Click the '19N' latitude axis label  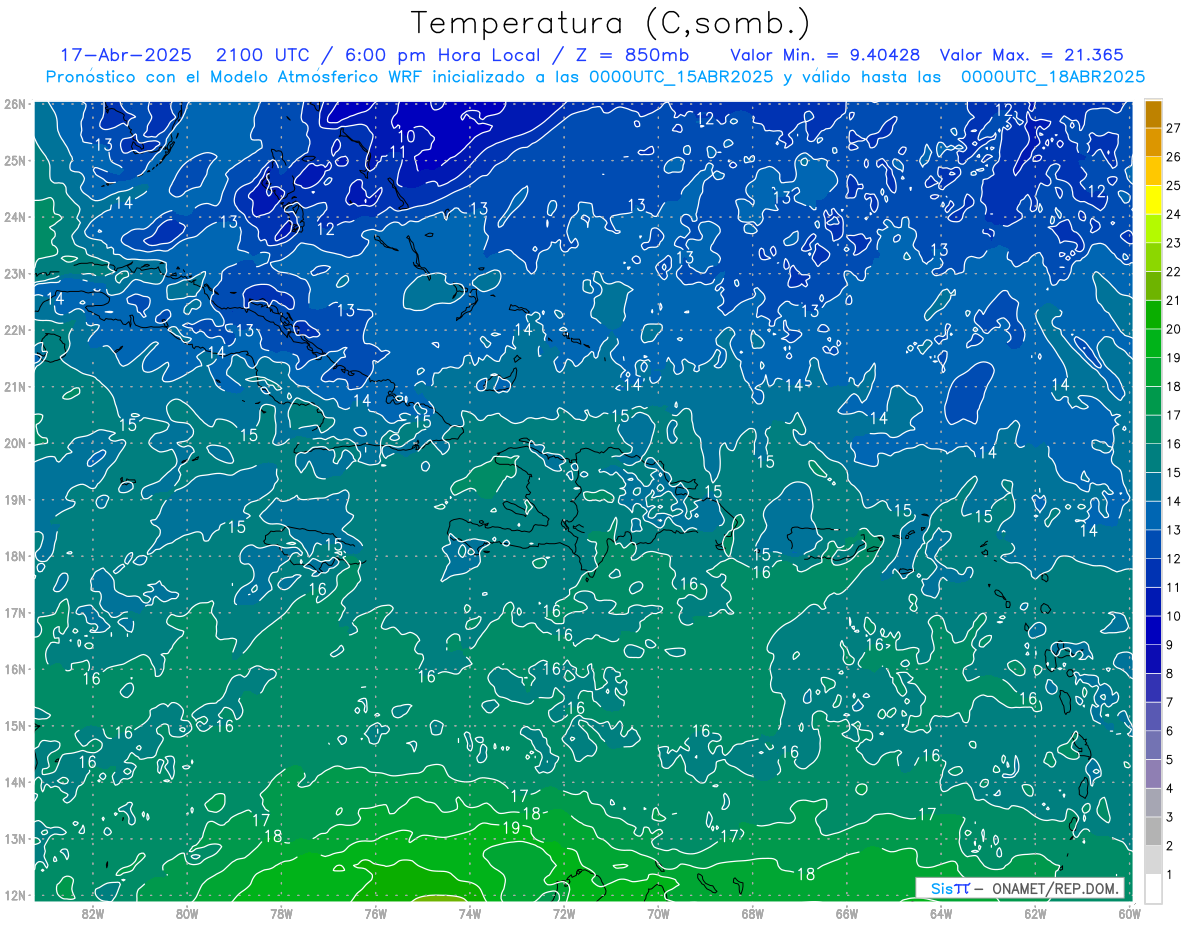click(x=14, y=499)
